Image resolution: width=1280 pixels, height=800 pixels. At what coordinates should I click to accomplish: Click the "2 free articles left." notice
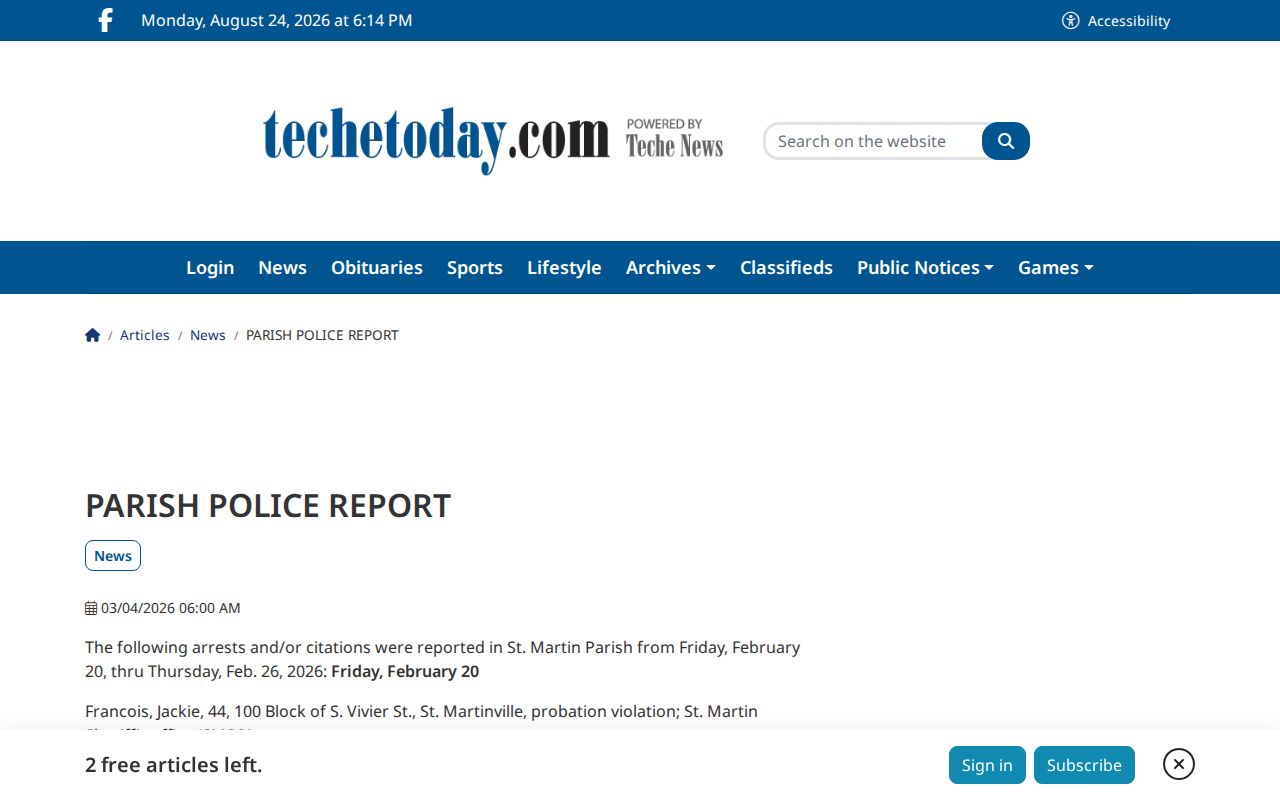click(174, 765)
